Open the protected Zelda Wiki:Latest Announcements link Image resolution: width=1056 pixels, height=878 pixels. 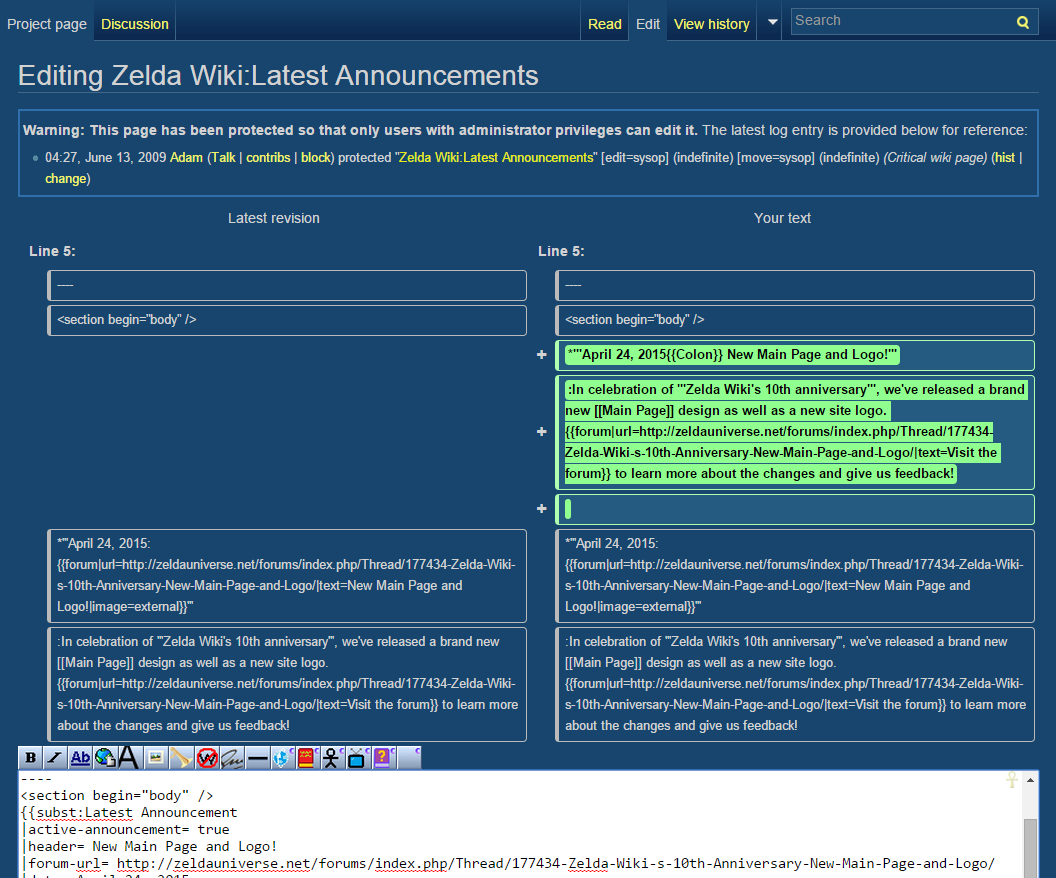(496, 158)
